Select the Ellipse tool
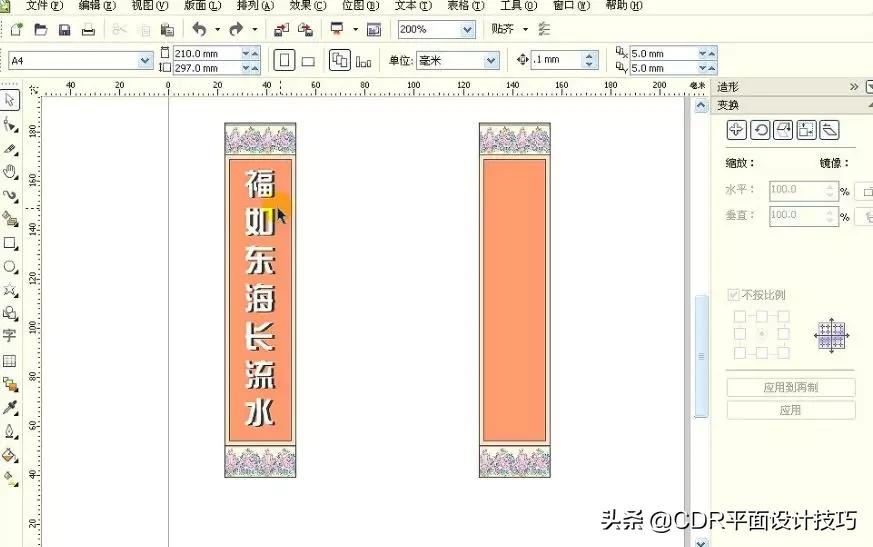Image resolution: width=873 pixels, height=547 pixels. tap(10, 267)
